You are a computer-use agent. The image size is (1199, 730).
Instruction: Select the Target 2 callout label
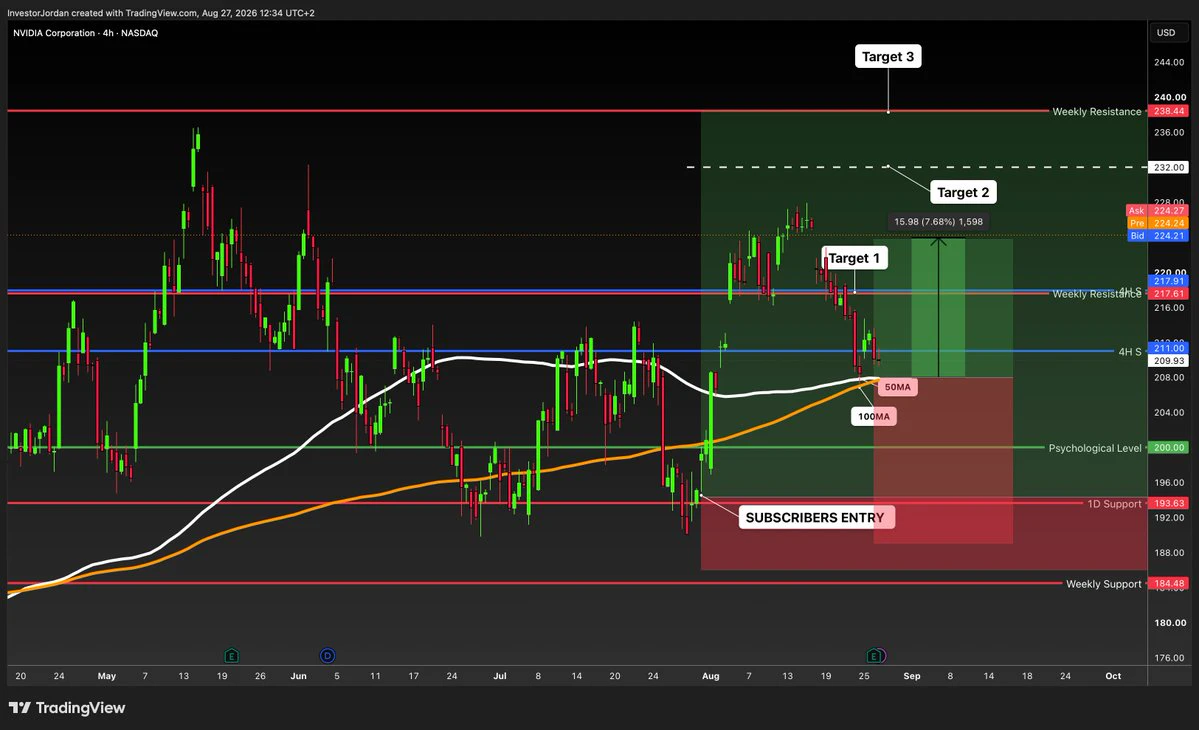point(963,193)
